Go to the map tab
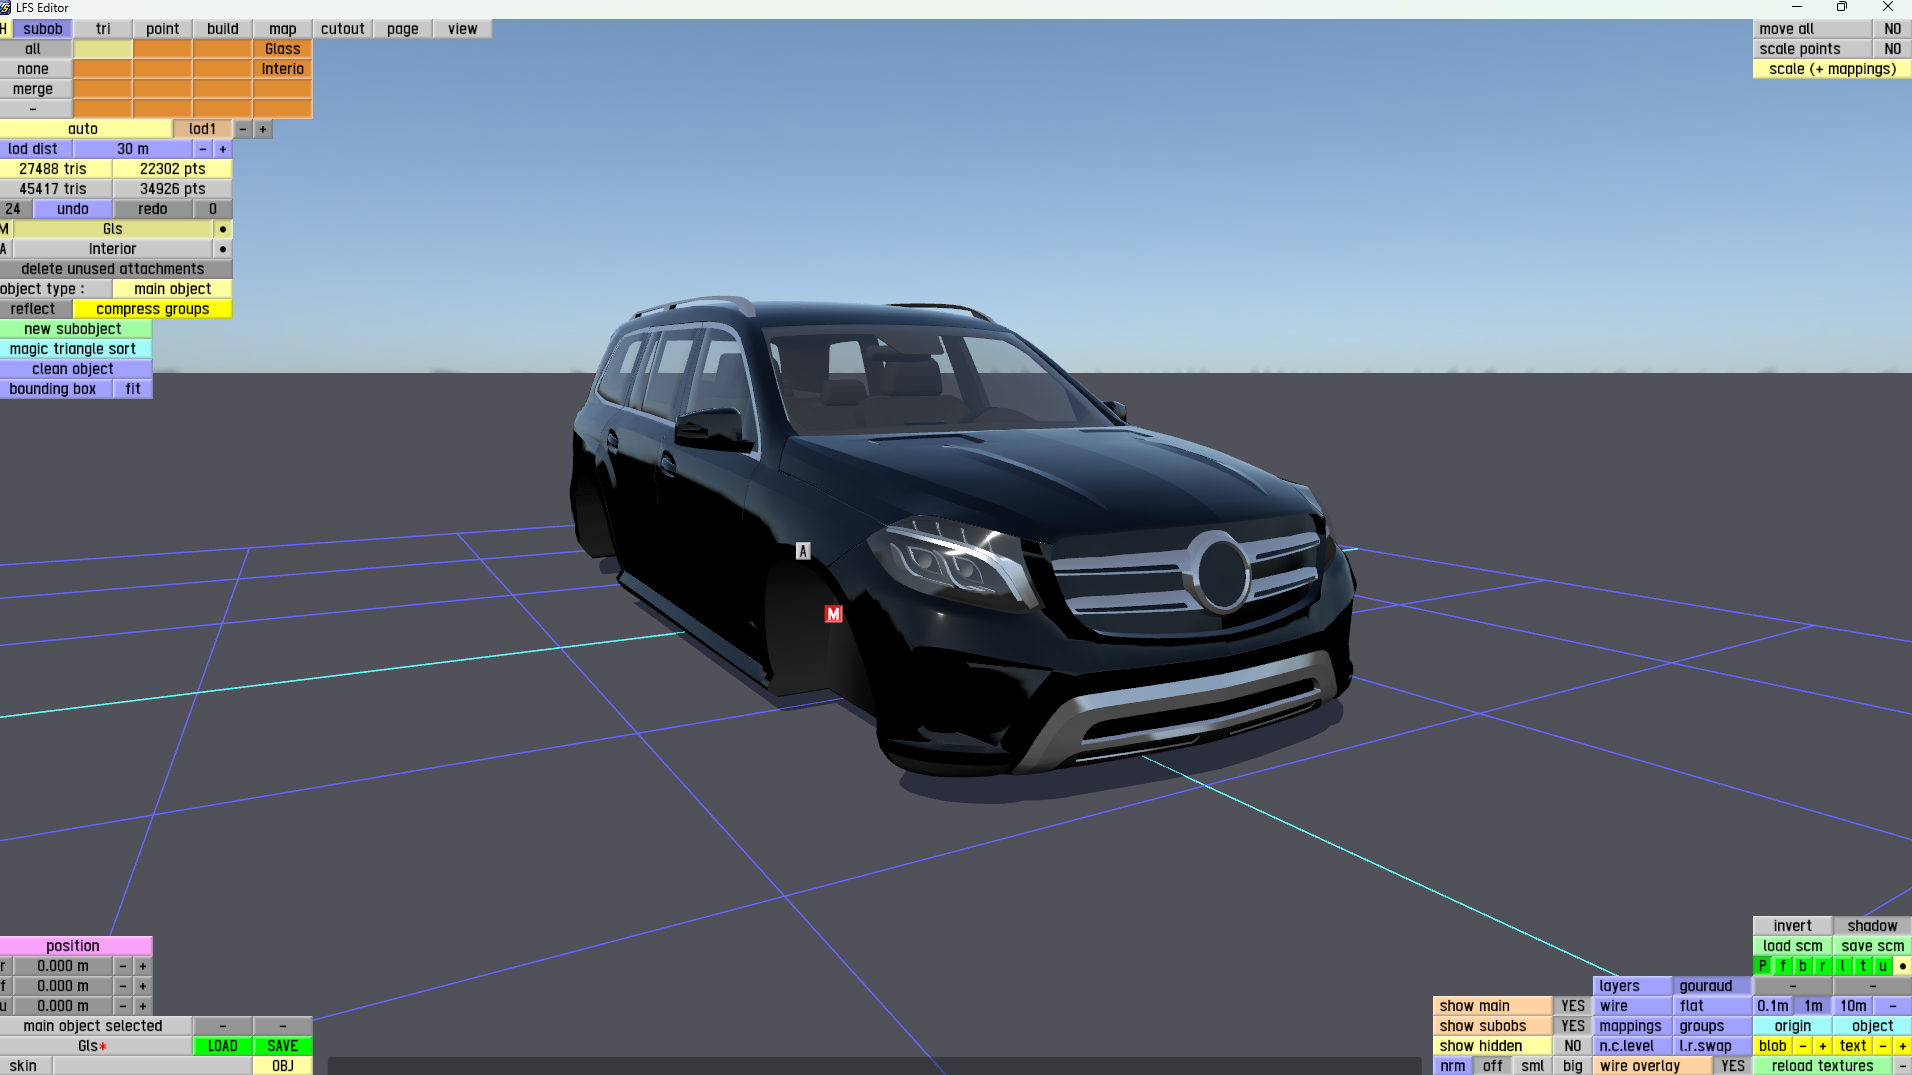 [x=283, y=29]
